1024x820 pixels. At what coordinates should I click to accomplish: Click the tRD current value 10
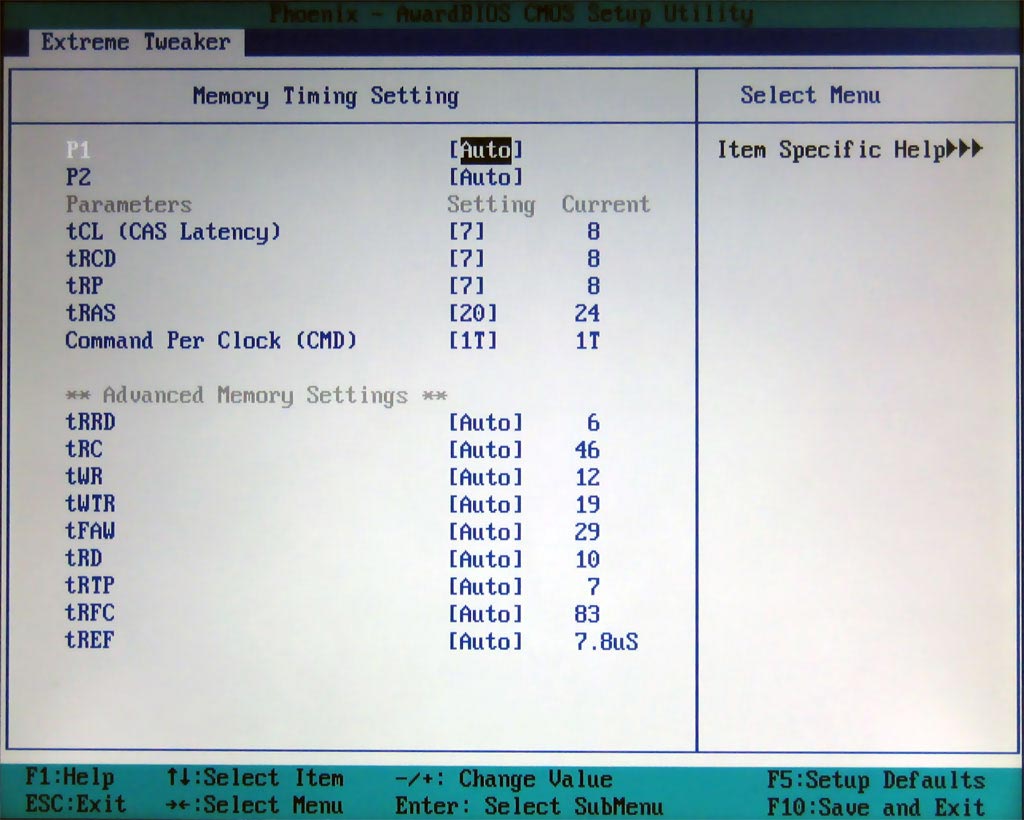[x=587, y=560]
